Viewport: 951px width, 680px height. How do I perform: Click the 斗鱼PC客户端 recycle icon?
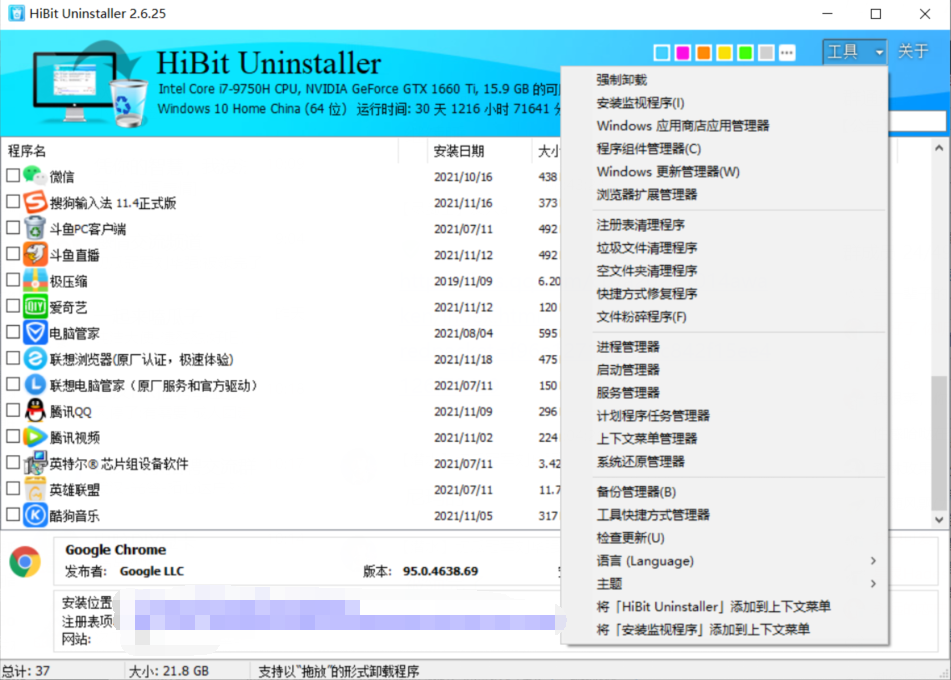tap(35, 228)
